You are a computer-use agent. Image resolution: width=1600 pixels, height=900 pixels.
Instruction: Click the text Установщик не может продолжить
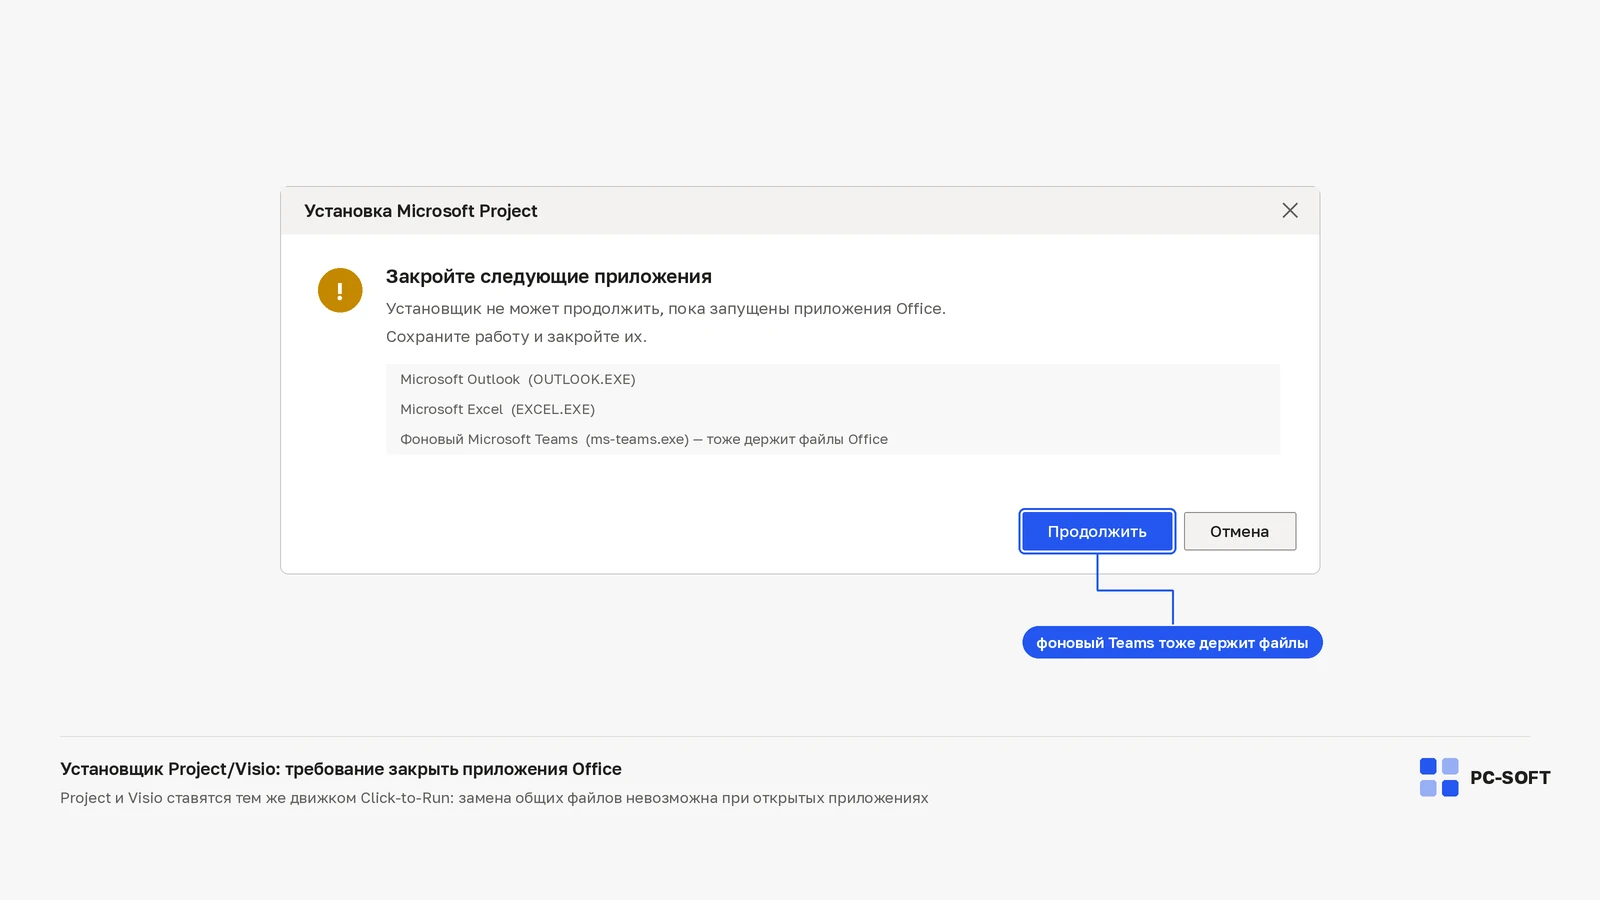click(523, 308)
